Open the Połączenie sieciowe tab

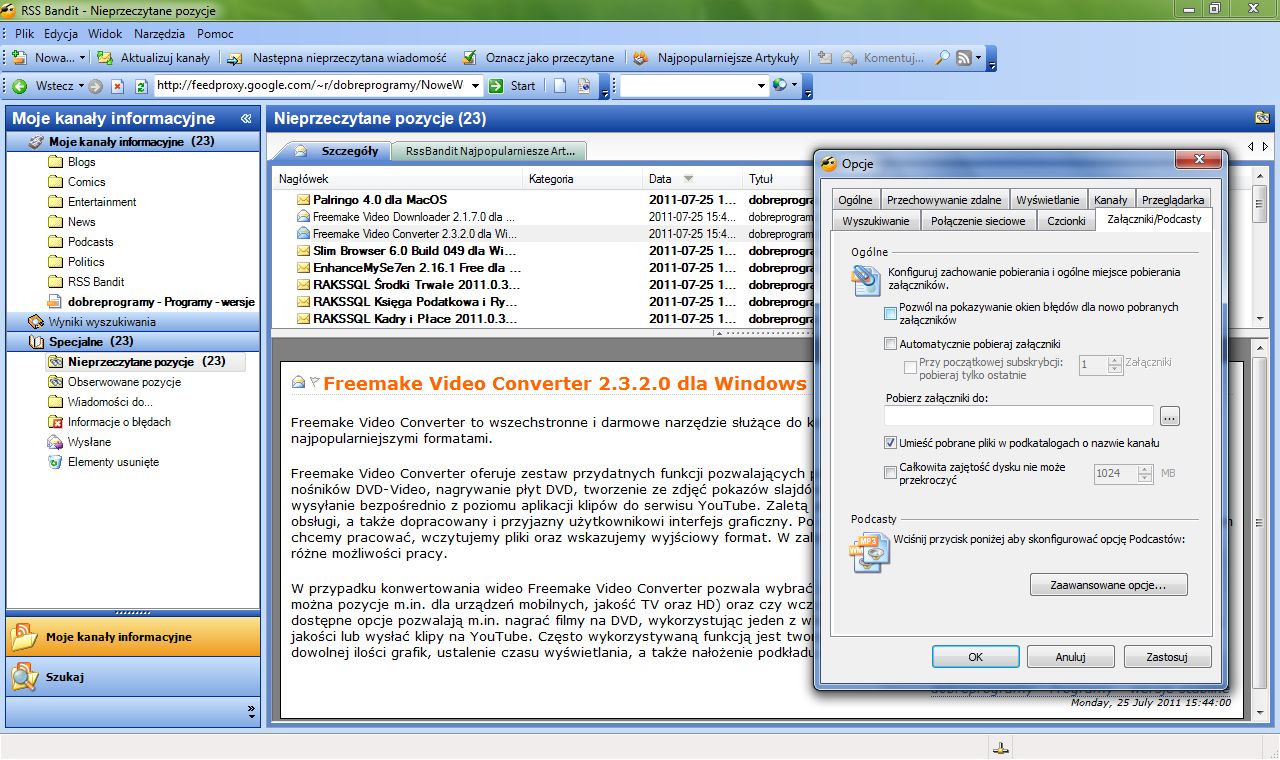tap(978, 220)
